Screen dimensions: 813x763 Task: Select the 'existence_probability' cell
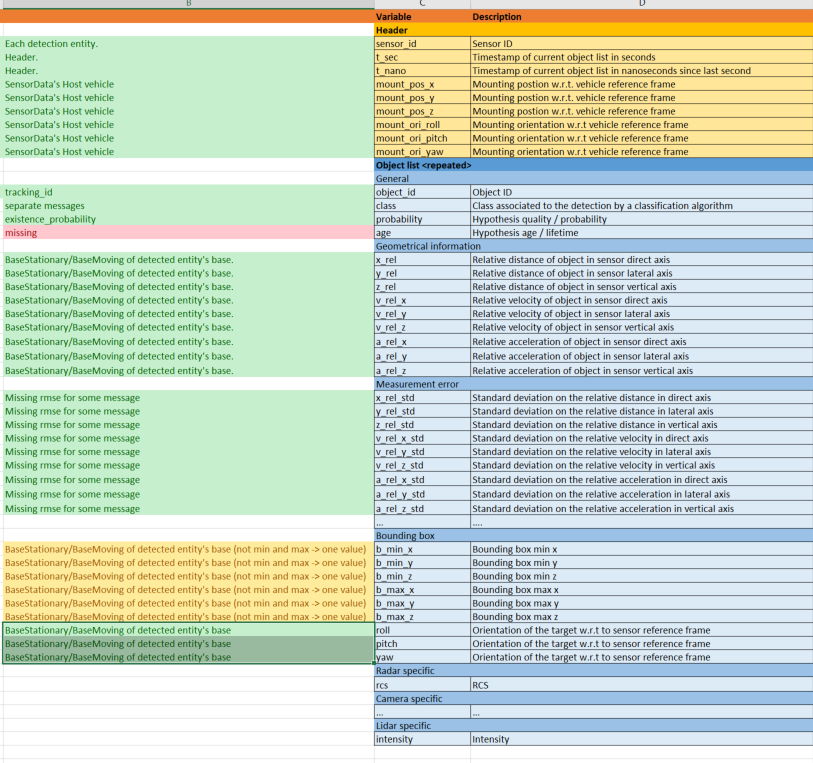click(188, 219)
